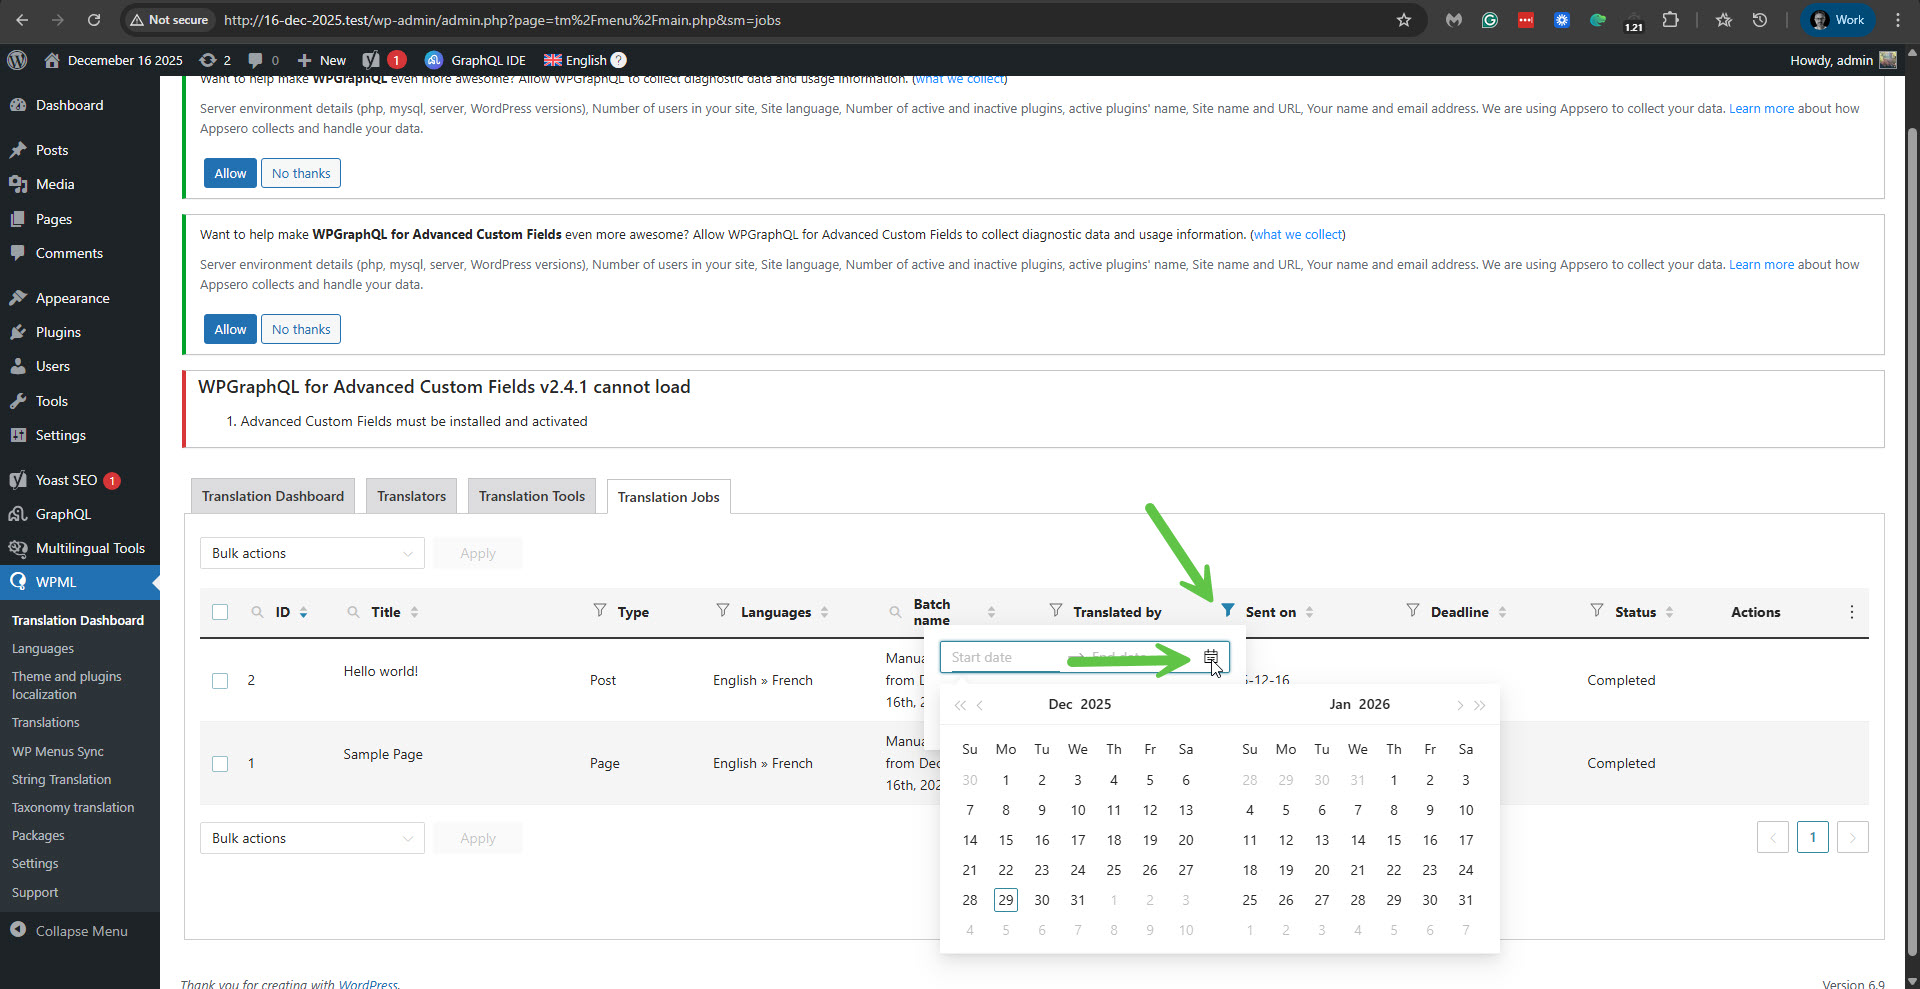This screenshot has height=989, width=1920.
Task: Click the Sent on filter funnel icon
Action: (x=1228, y=610)
